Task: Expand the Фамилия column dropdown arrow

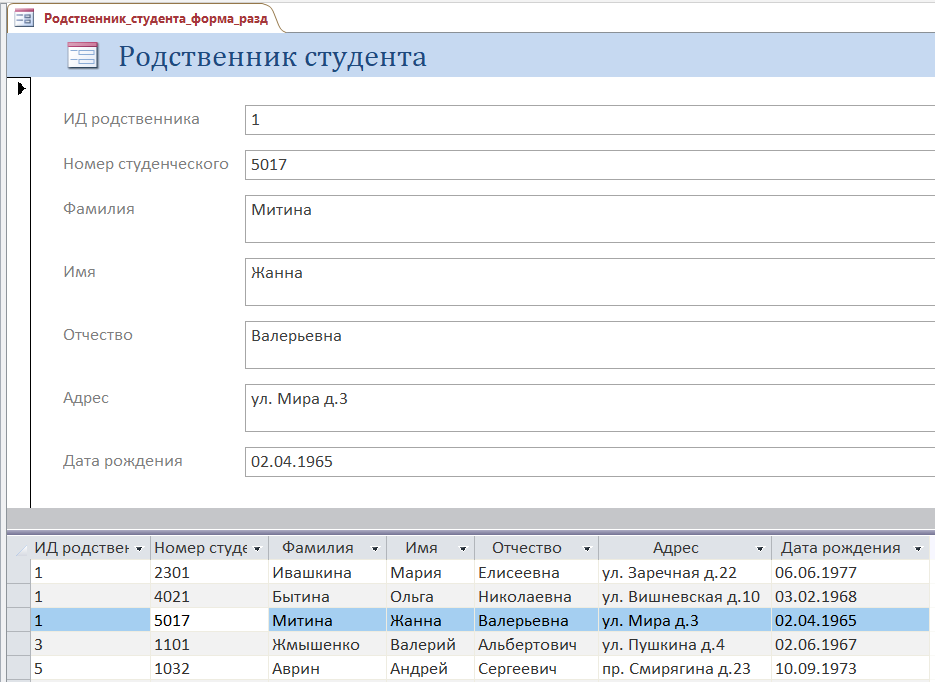Action: coord(375,548)
